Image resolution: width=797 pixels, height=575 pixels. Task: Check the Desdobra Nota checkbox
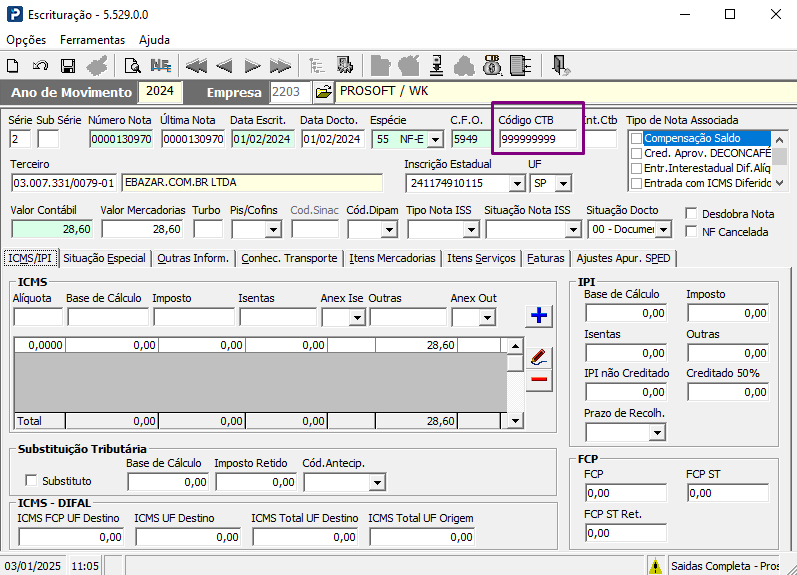691,214
